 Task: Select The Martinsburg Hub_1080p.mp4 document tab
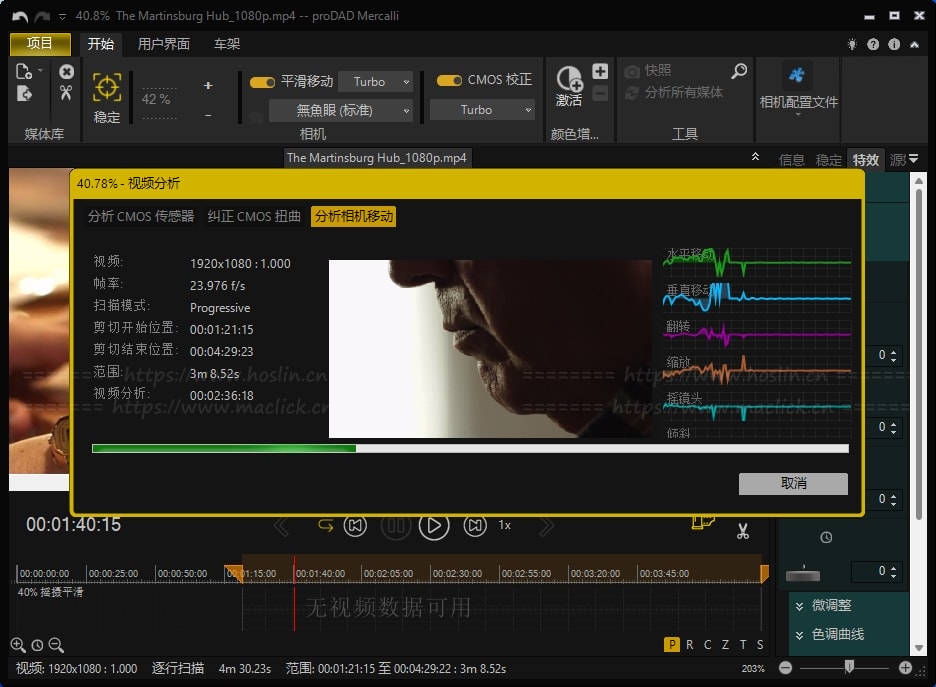pyautogui.click(x=376, y=158)
